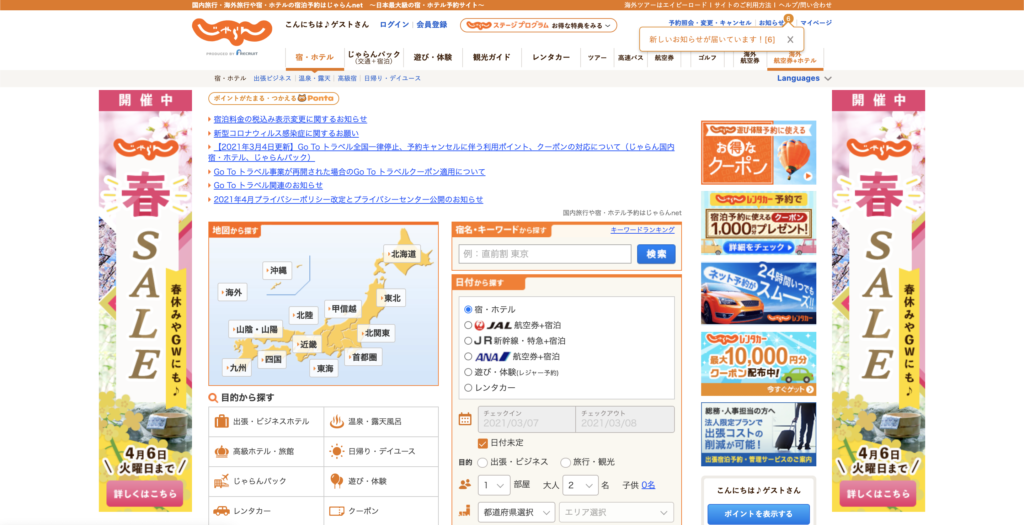This screenshot has height=525, width=1024.
Task: Click the ポイントを表示する button
Action: pos(758,514)
